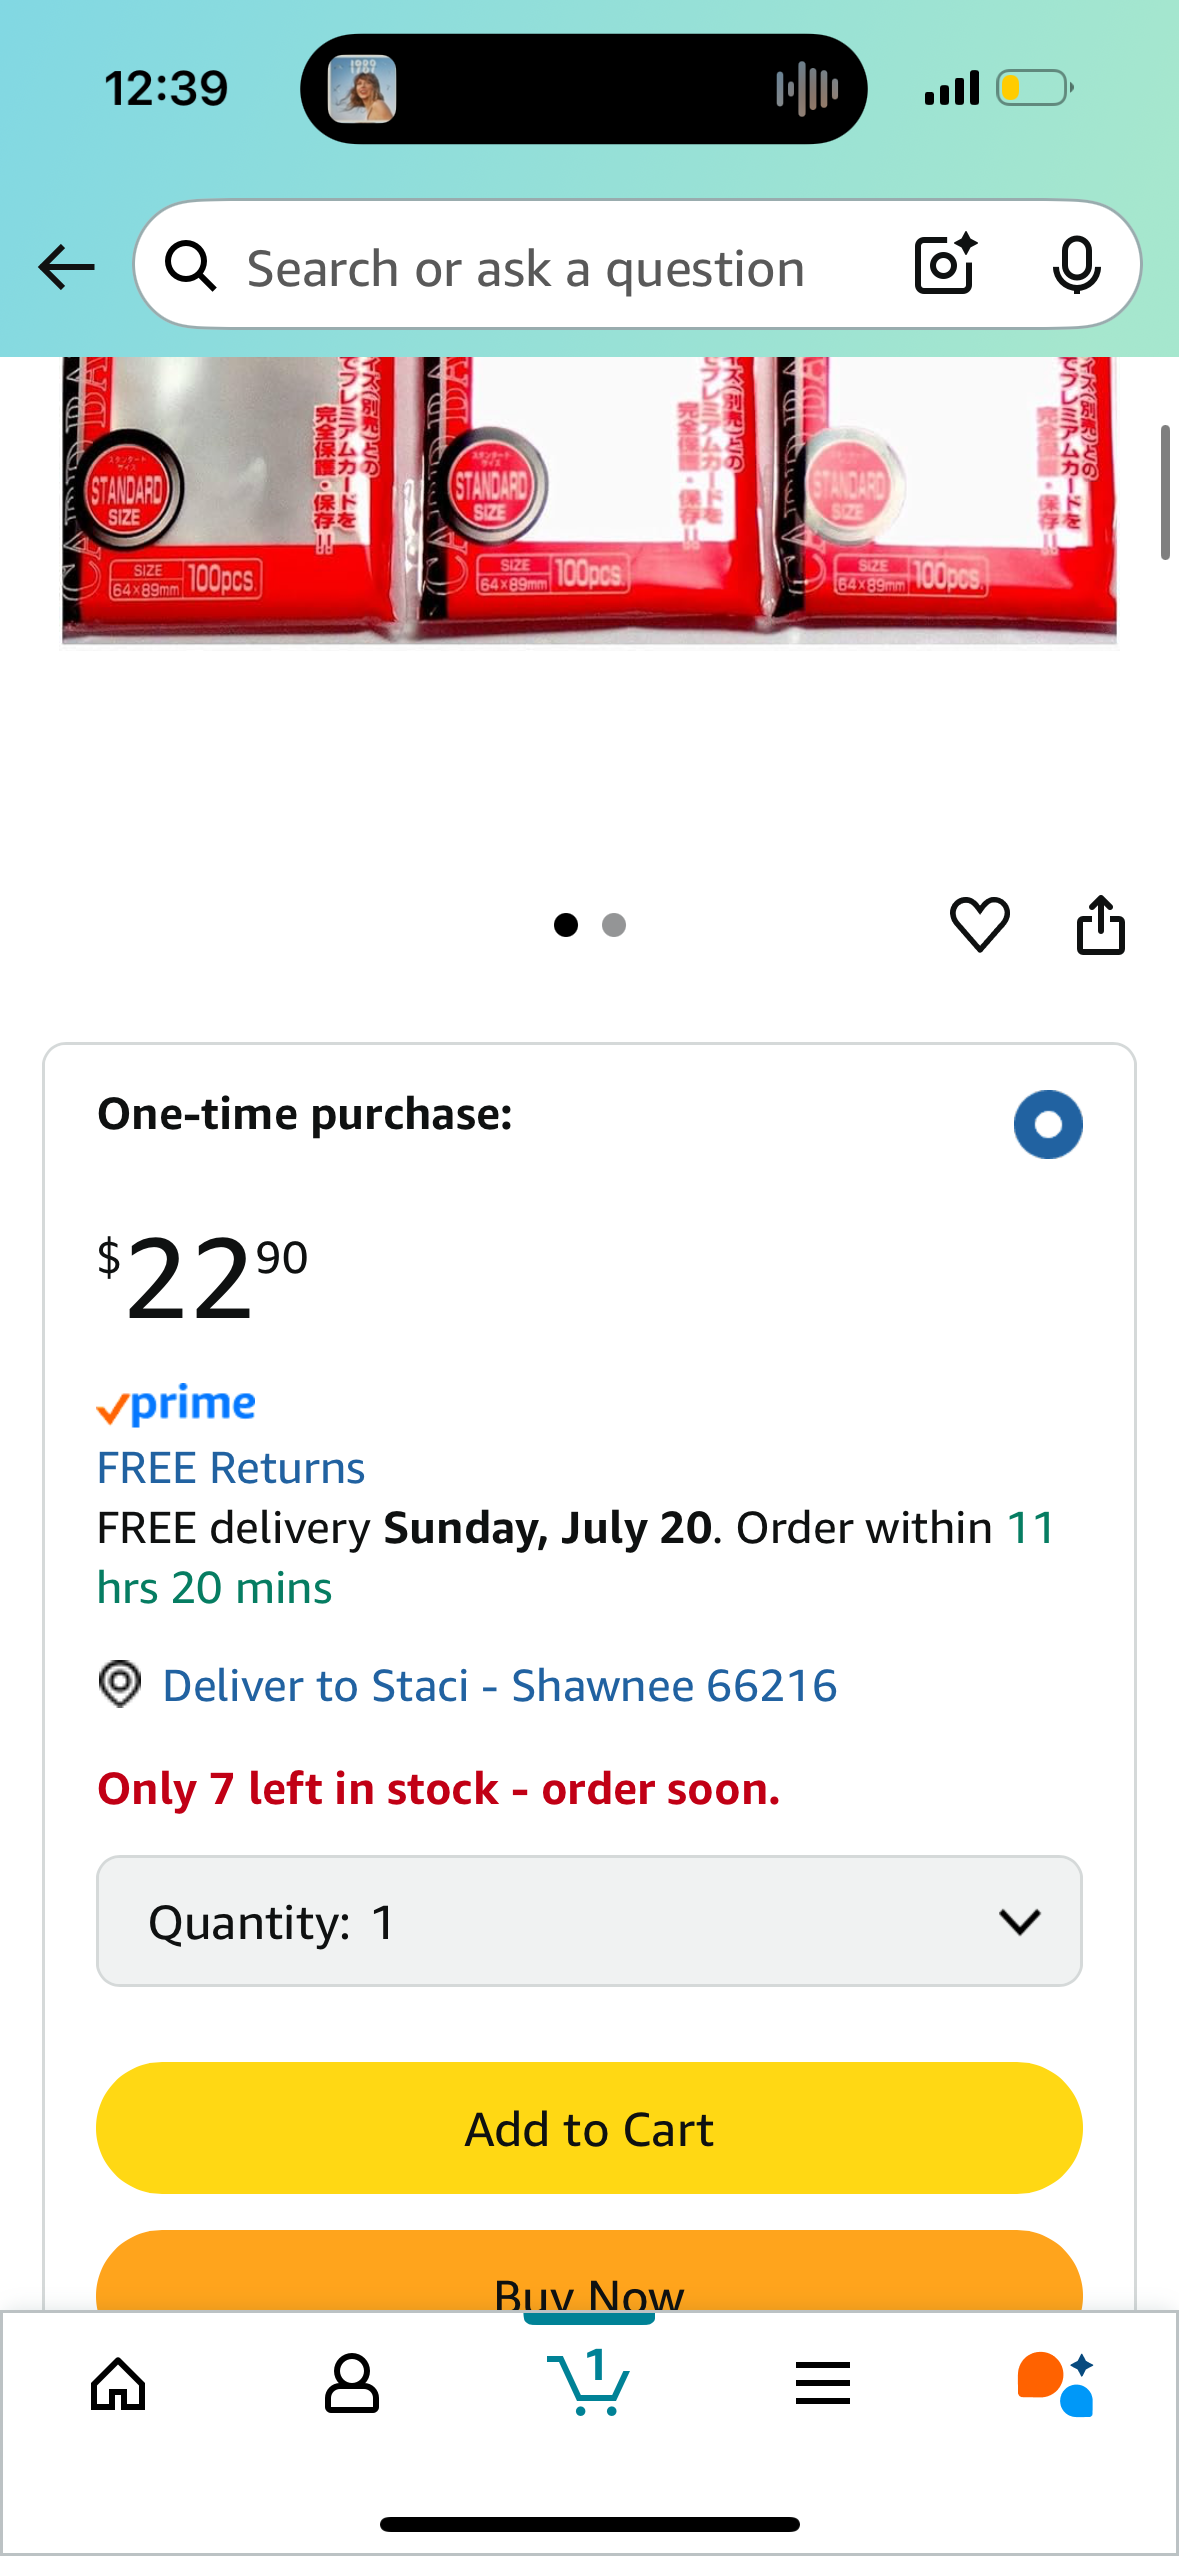Viewport: 1179px width, 2556px height.
Task: Go to the Home tab
Action: [x=118, y=2384]
